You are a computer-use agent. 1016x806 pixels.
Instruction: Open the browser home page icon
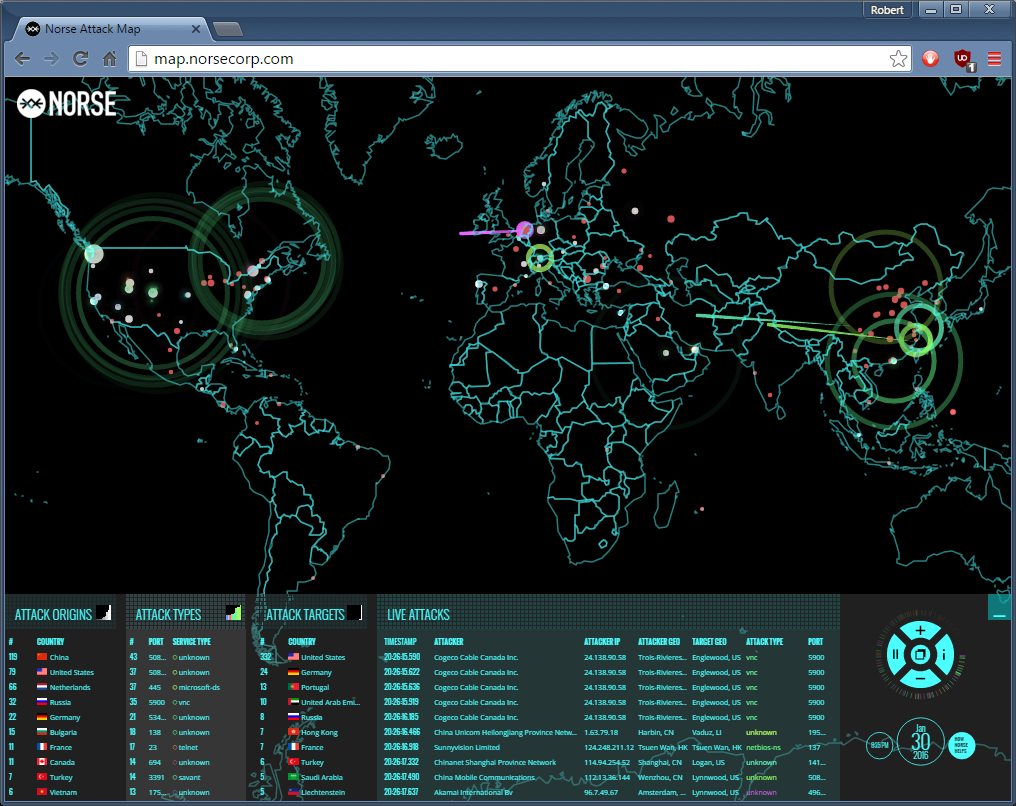[x=110, y=59]
